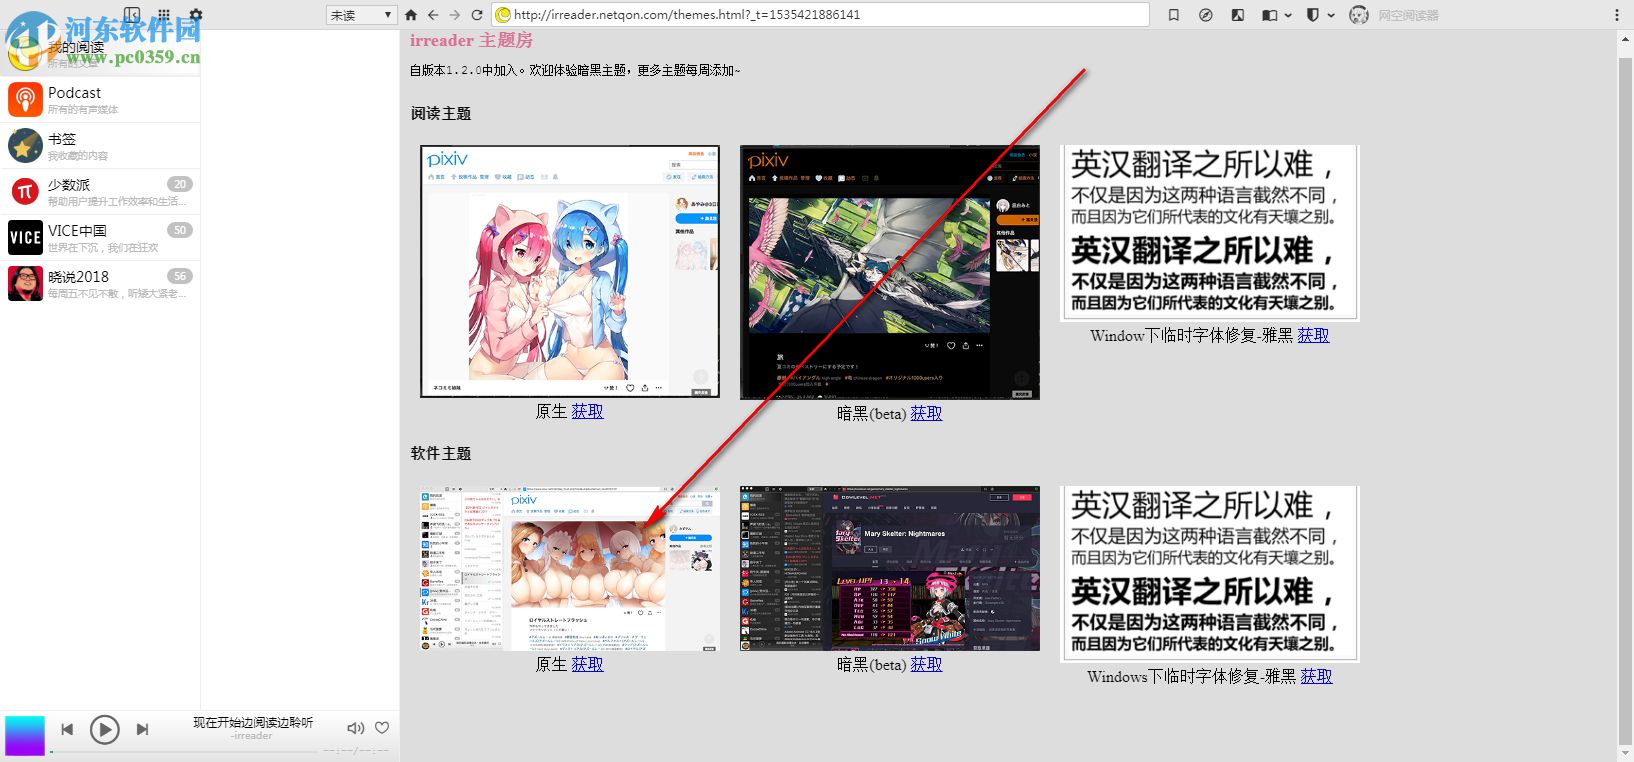
Task: Click the irreader 主题房 heading
Action: (x=471, y=41)
